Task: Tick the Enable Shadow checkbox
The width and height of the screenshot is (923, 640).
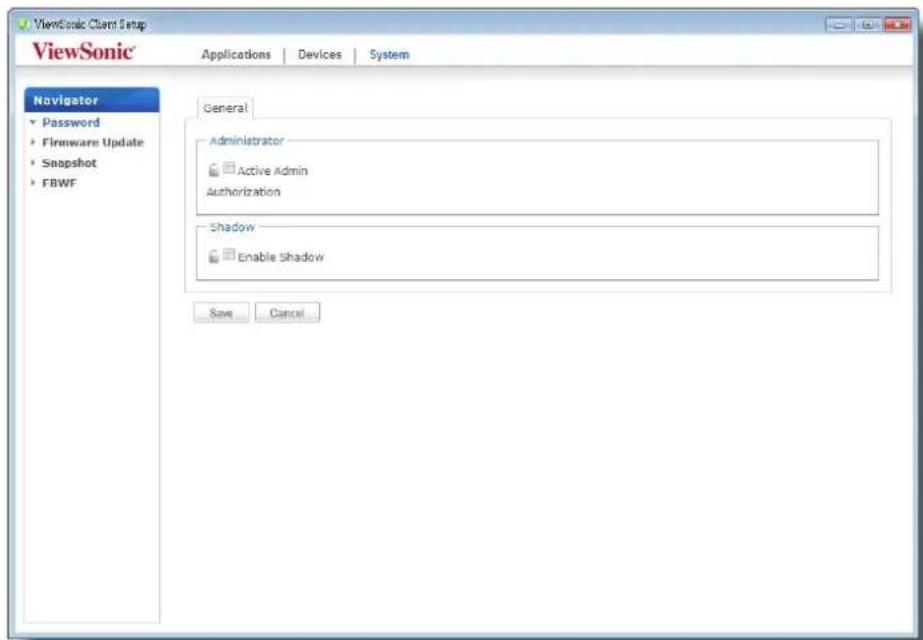Action: coord(229,254)
